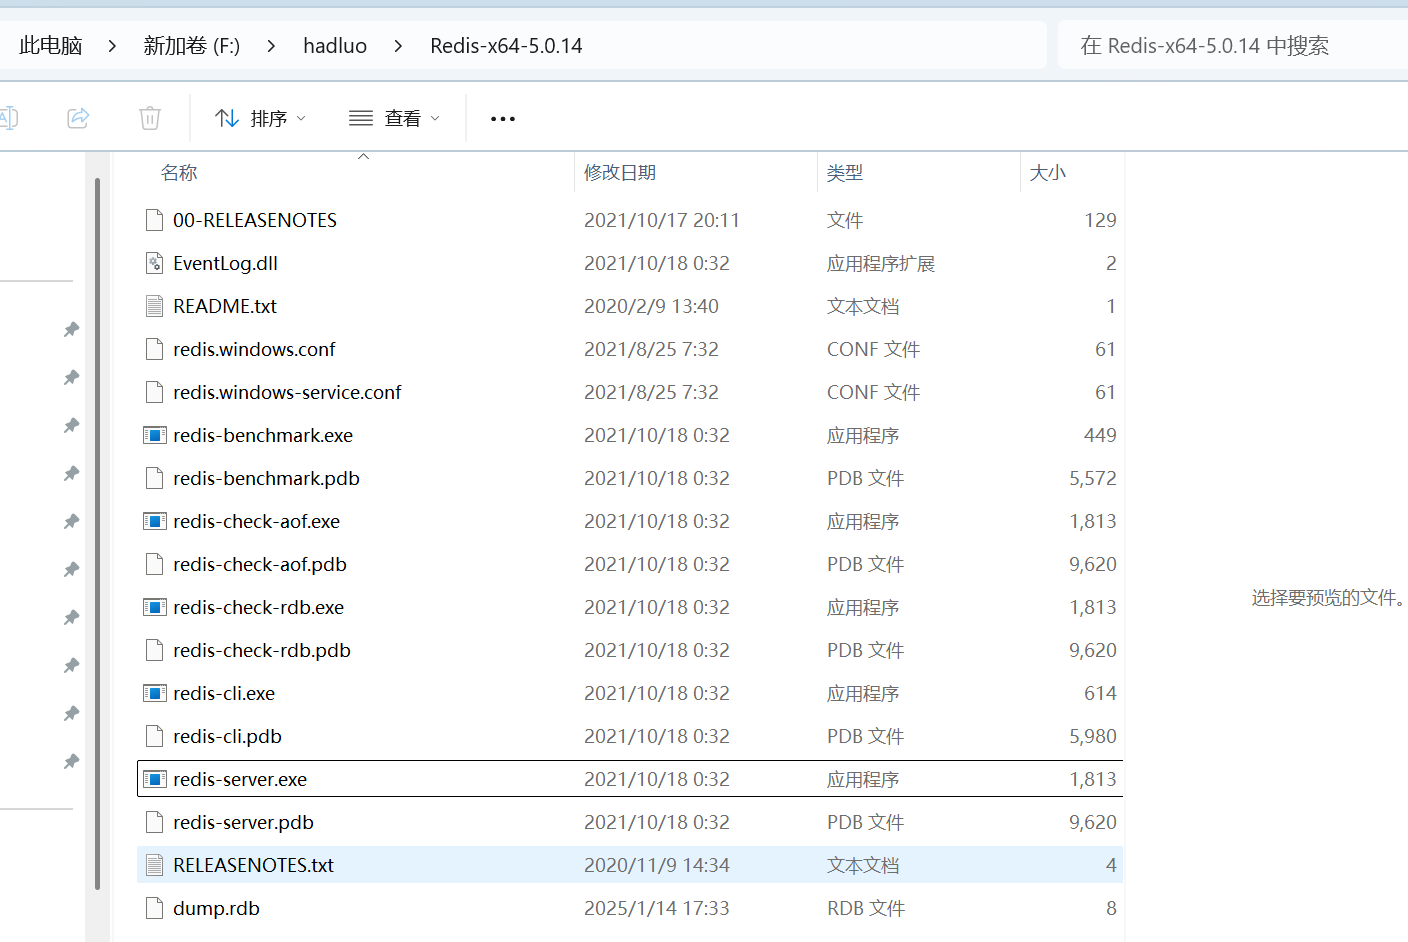Click Redis-x64-5.0.14 breadcrumb segment

pyautogui.click(x=506, y=46)
